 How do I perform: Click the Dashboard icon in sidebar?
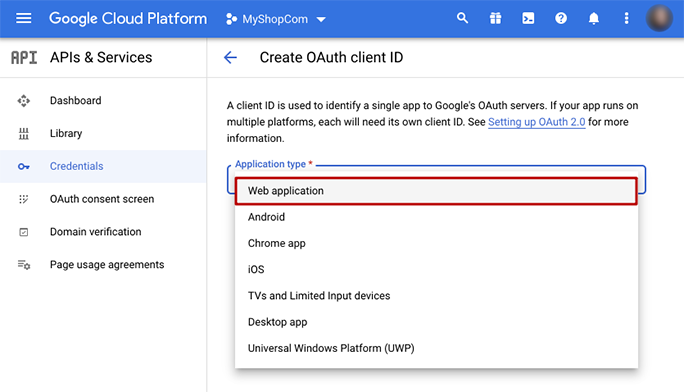24,101
